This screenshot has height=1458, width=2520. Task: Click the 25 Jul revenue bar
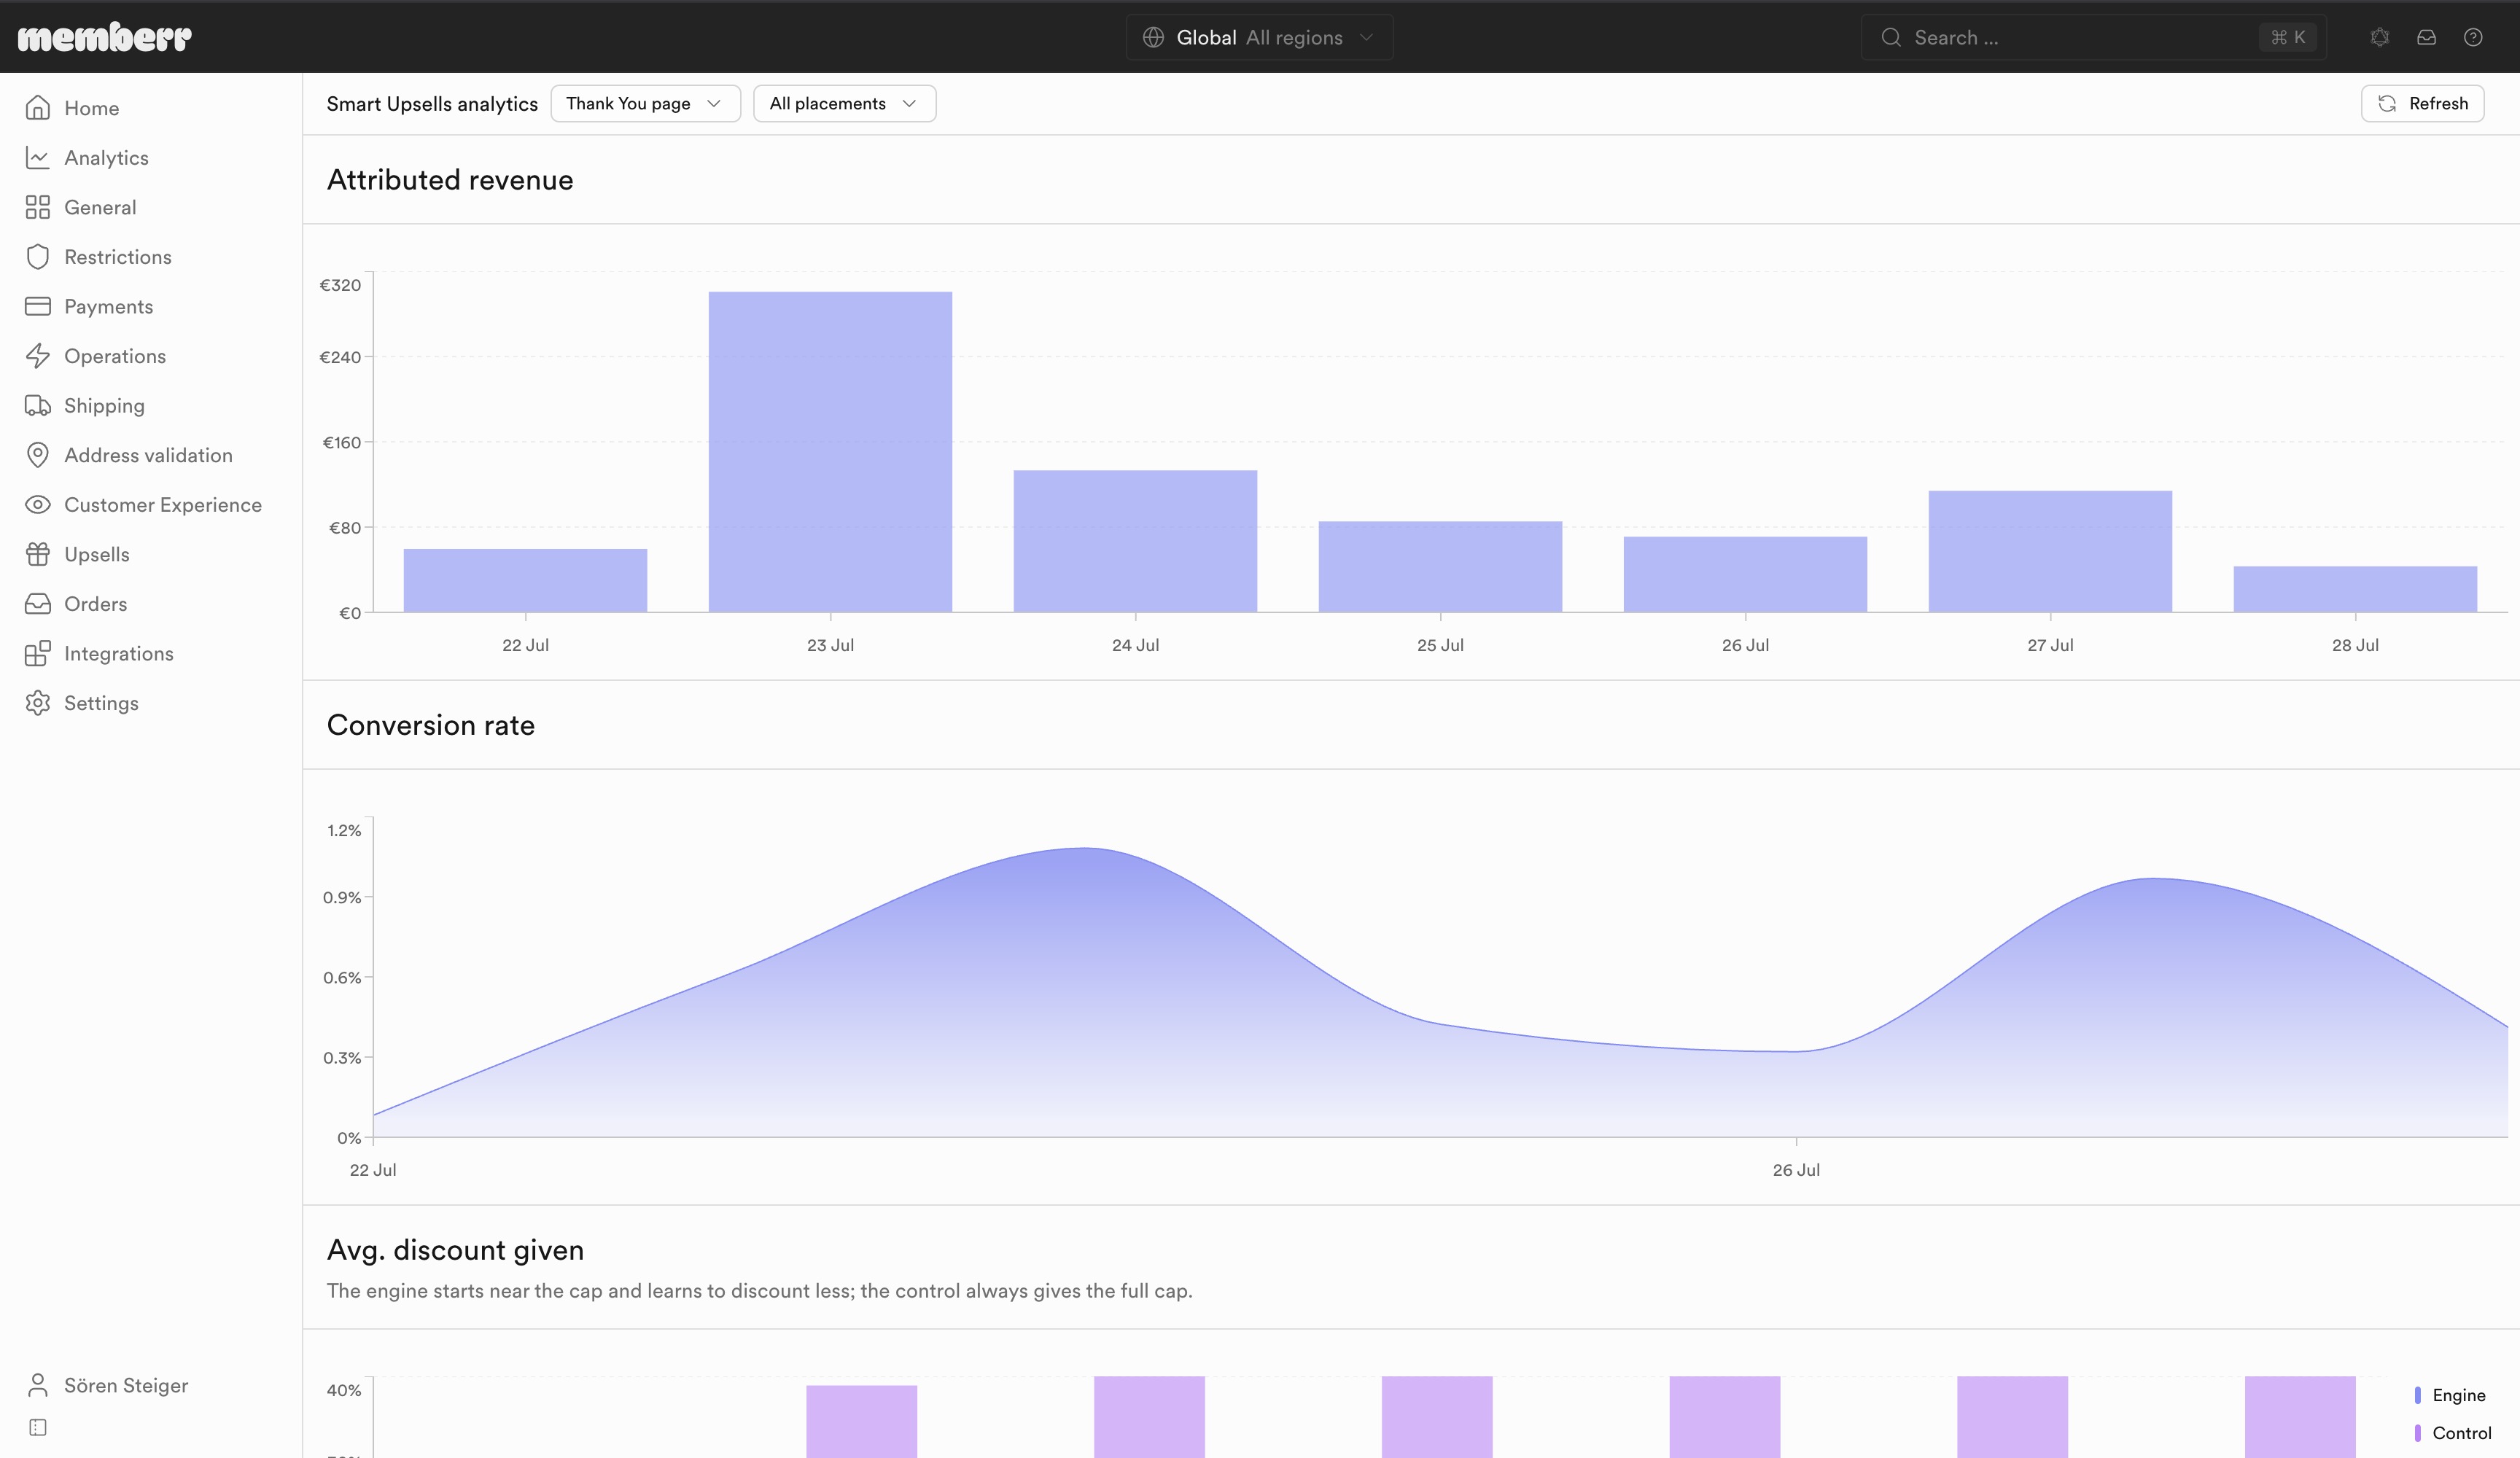coord(1440,567)
